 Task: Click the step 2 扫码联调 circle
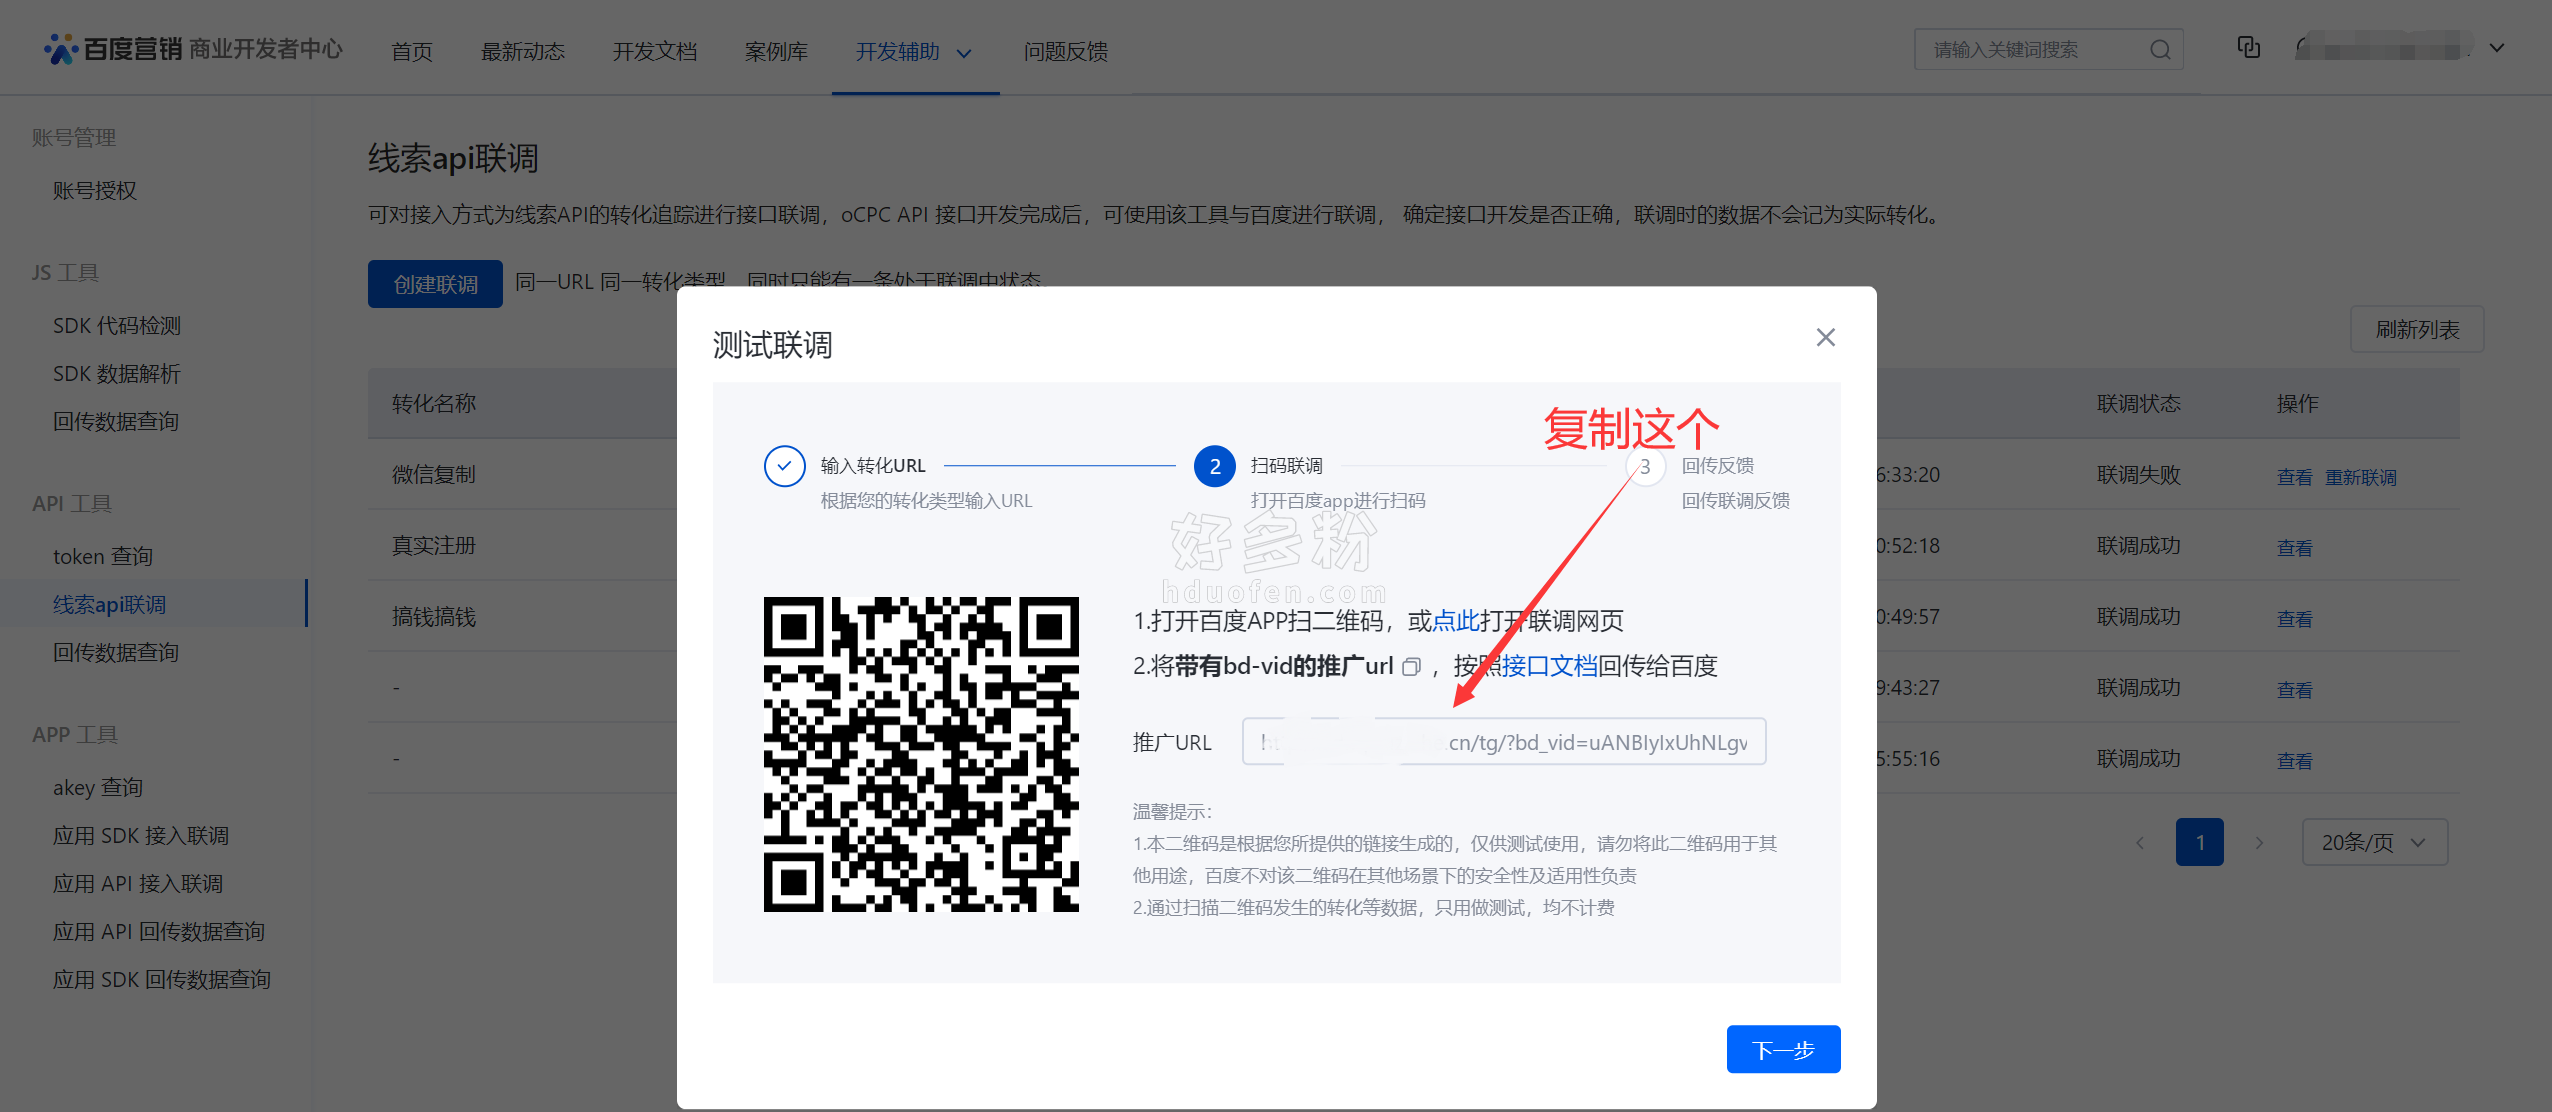click(1215, 466)
